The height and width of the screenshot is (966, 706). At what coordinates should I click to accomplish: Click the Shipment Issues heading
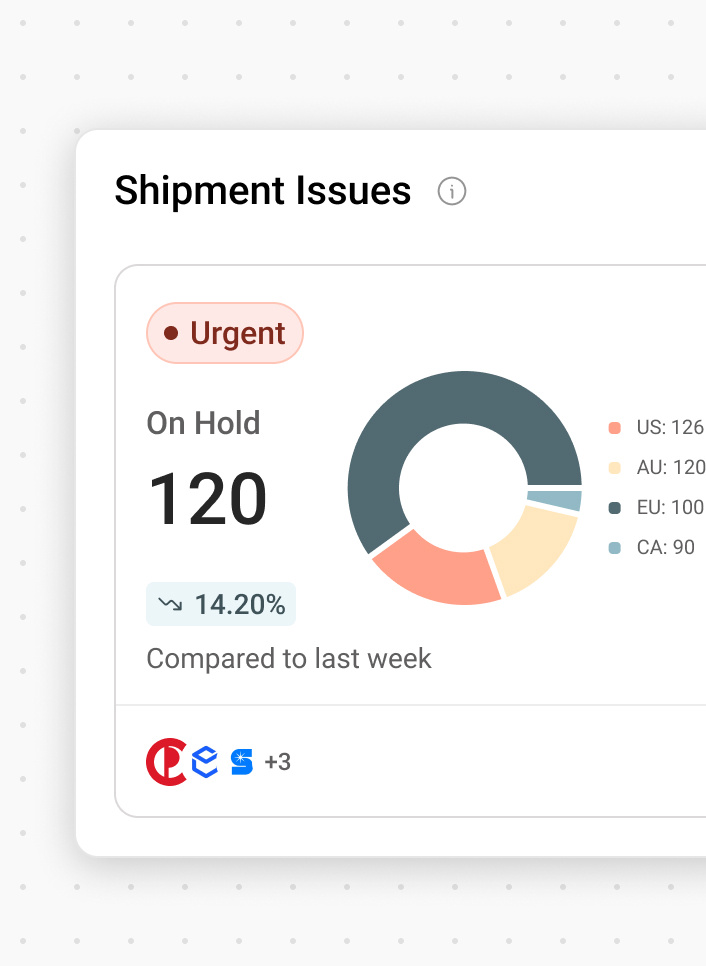[x=263, y=191]
